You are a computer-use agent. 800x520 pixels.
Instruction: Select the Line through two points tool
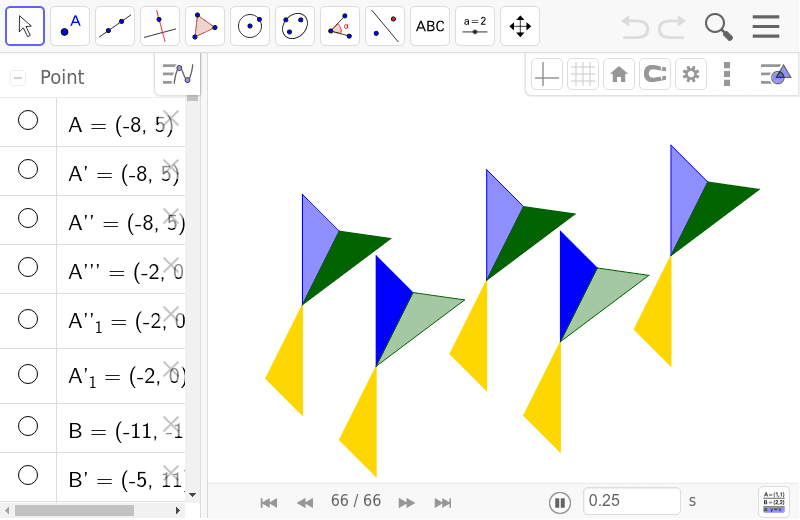[115, 26]
